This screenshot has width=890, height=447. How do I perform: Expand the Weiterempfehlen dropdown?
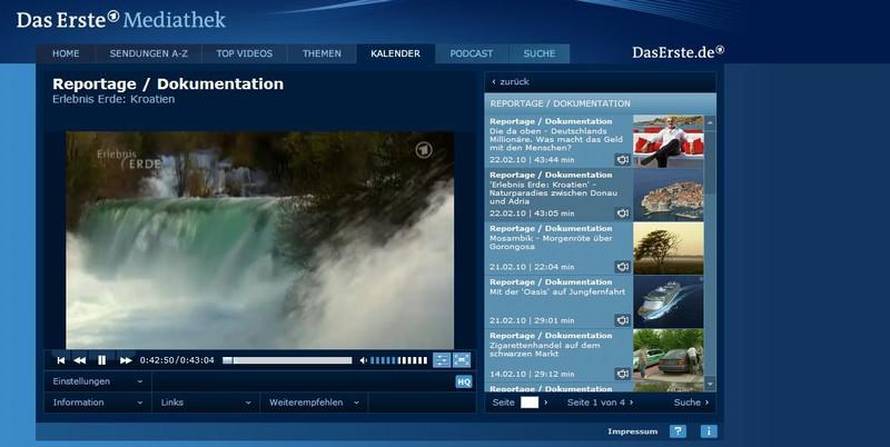click(x=314, y=402)
